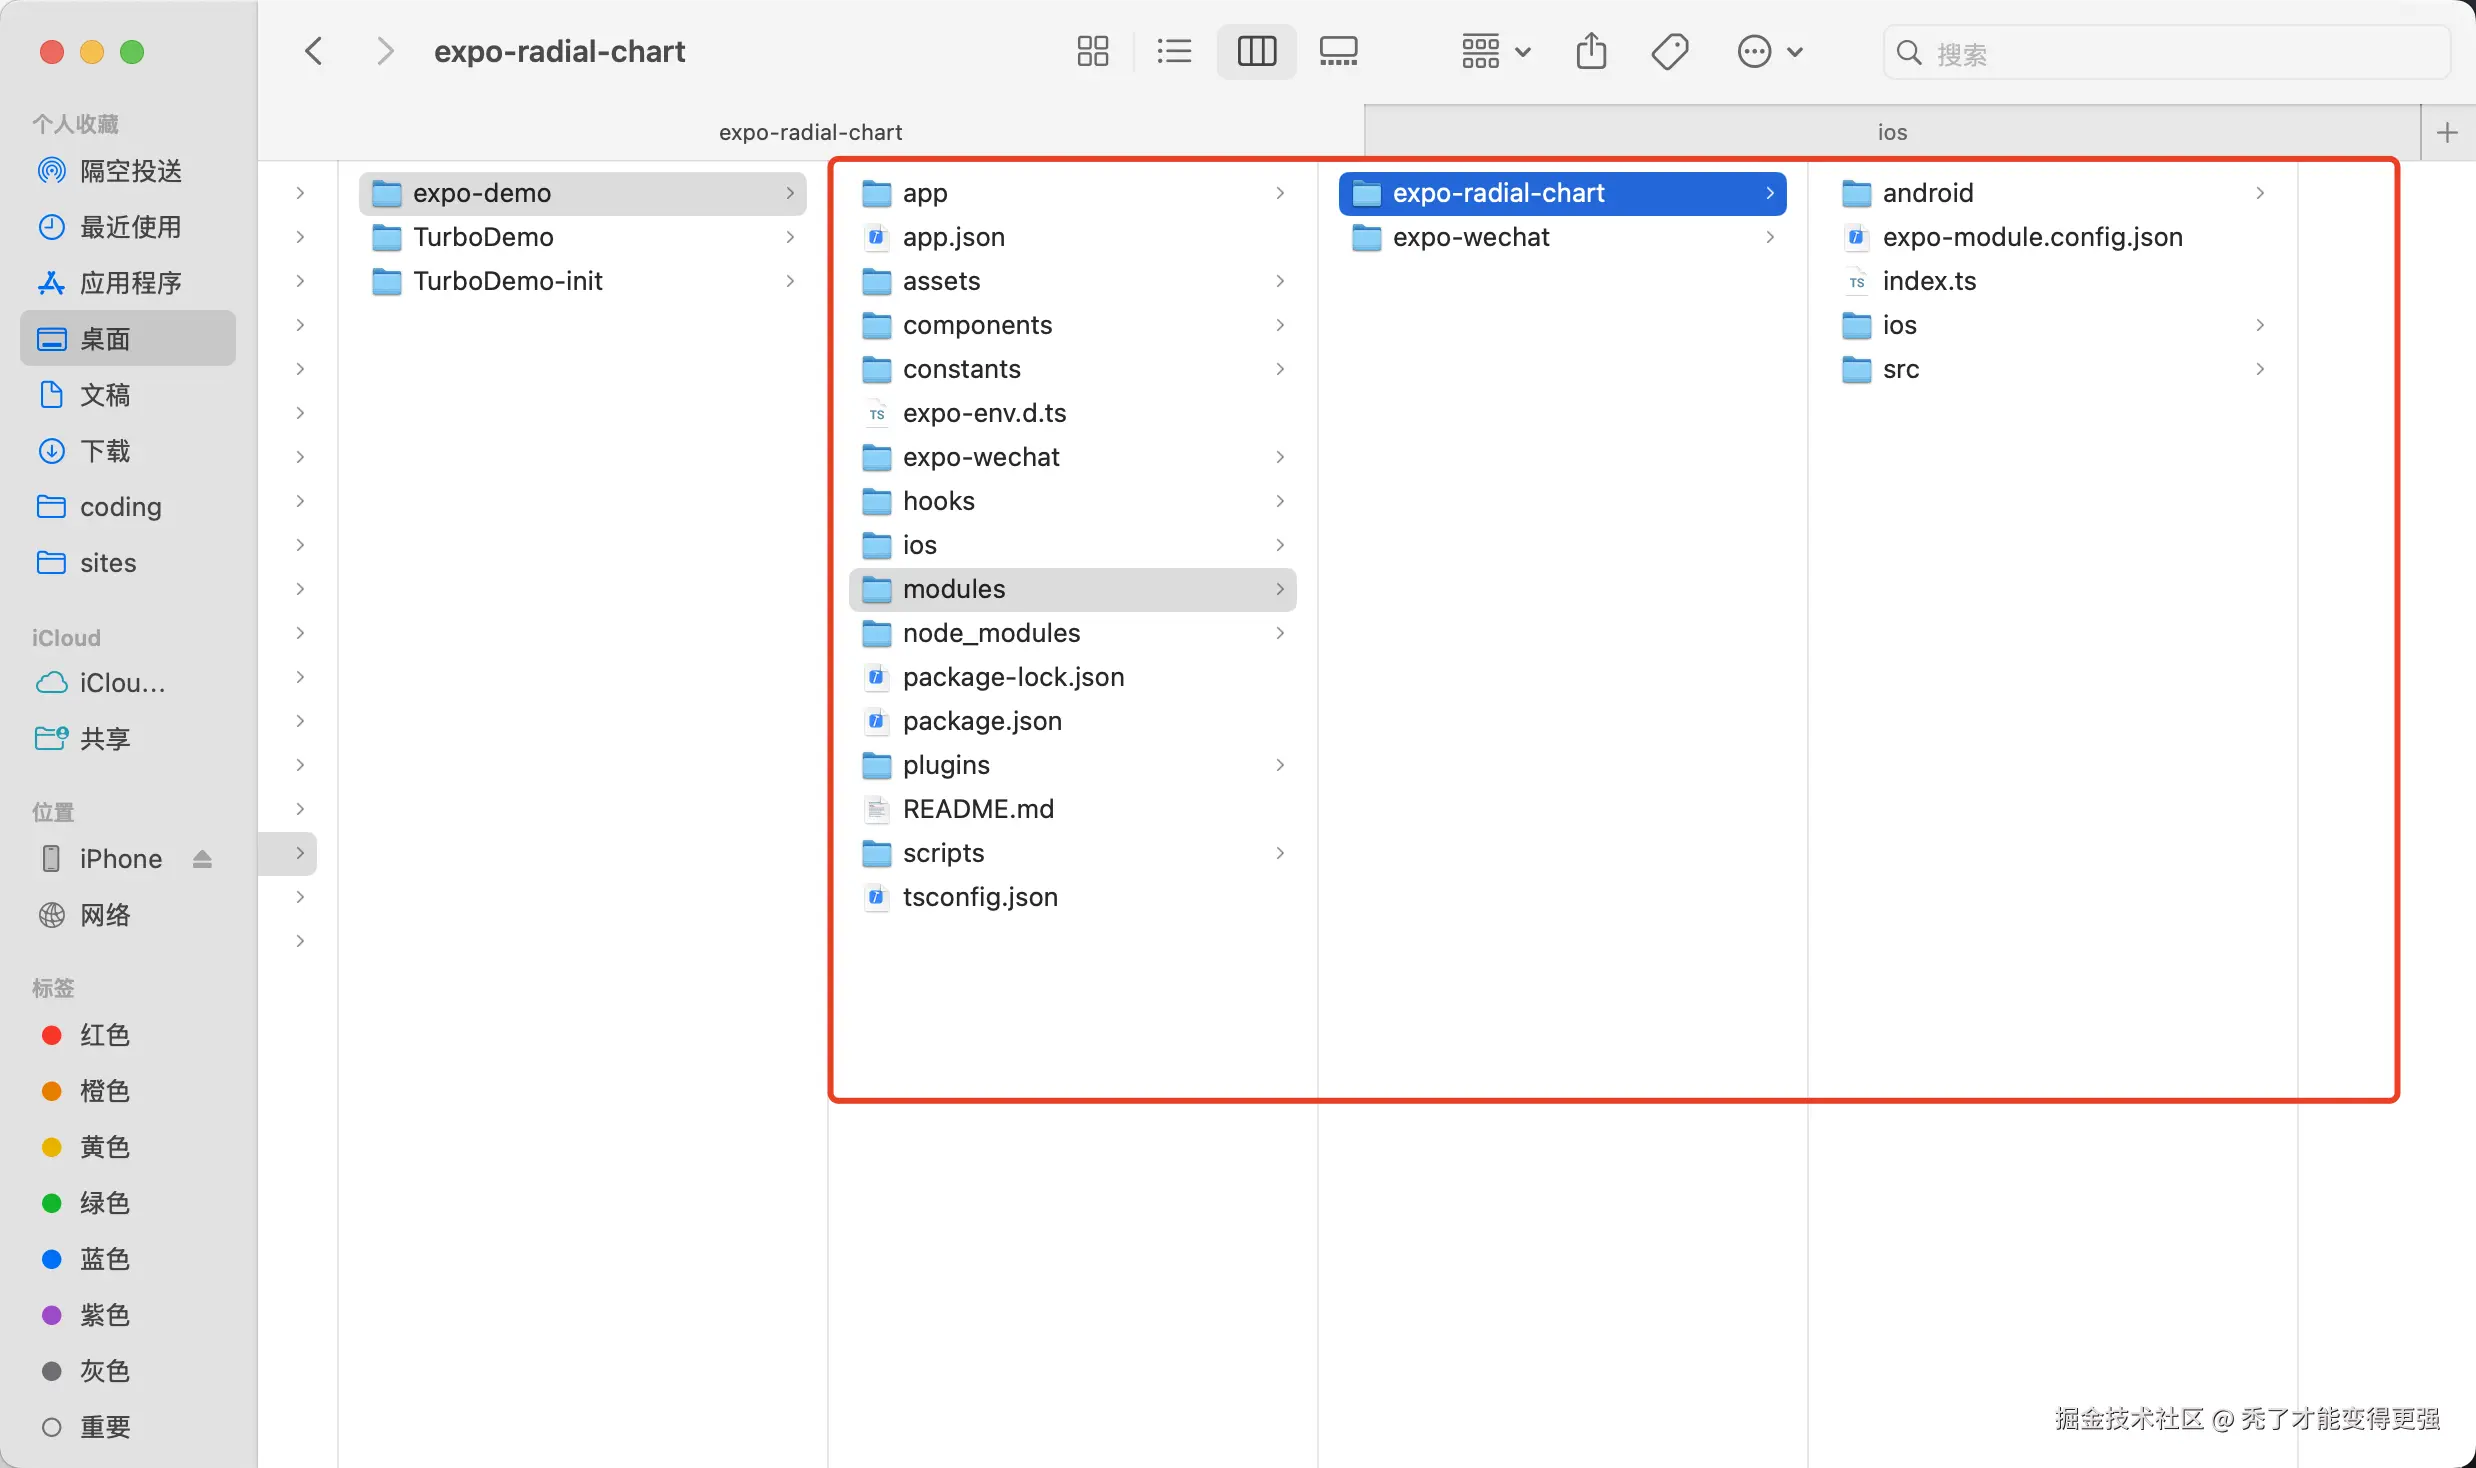The height and width of the screenshot is (1468, 2476).
Task: Go back to previous folder
Action: pyautogui.click(x=314, y=51)
